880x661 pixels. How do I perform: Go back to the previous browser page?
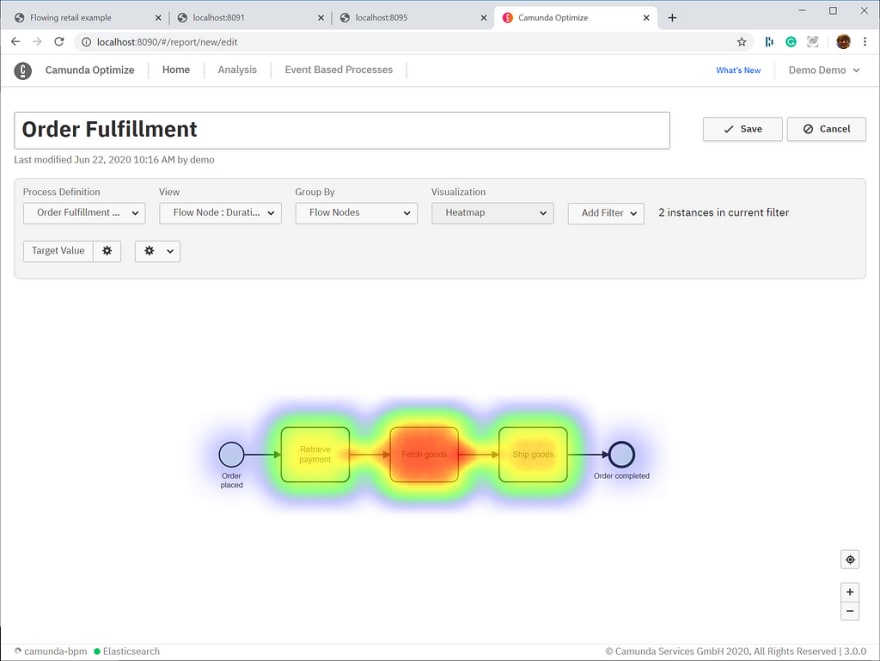(16, 42)
